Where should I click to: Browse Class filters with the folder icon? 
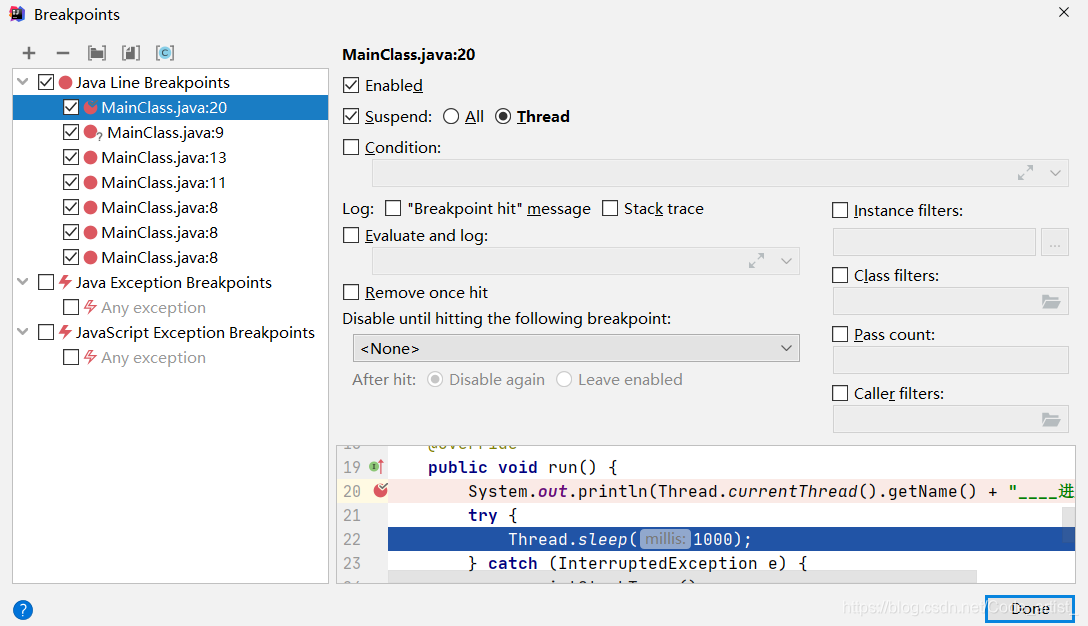(x=1051, y=301)
